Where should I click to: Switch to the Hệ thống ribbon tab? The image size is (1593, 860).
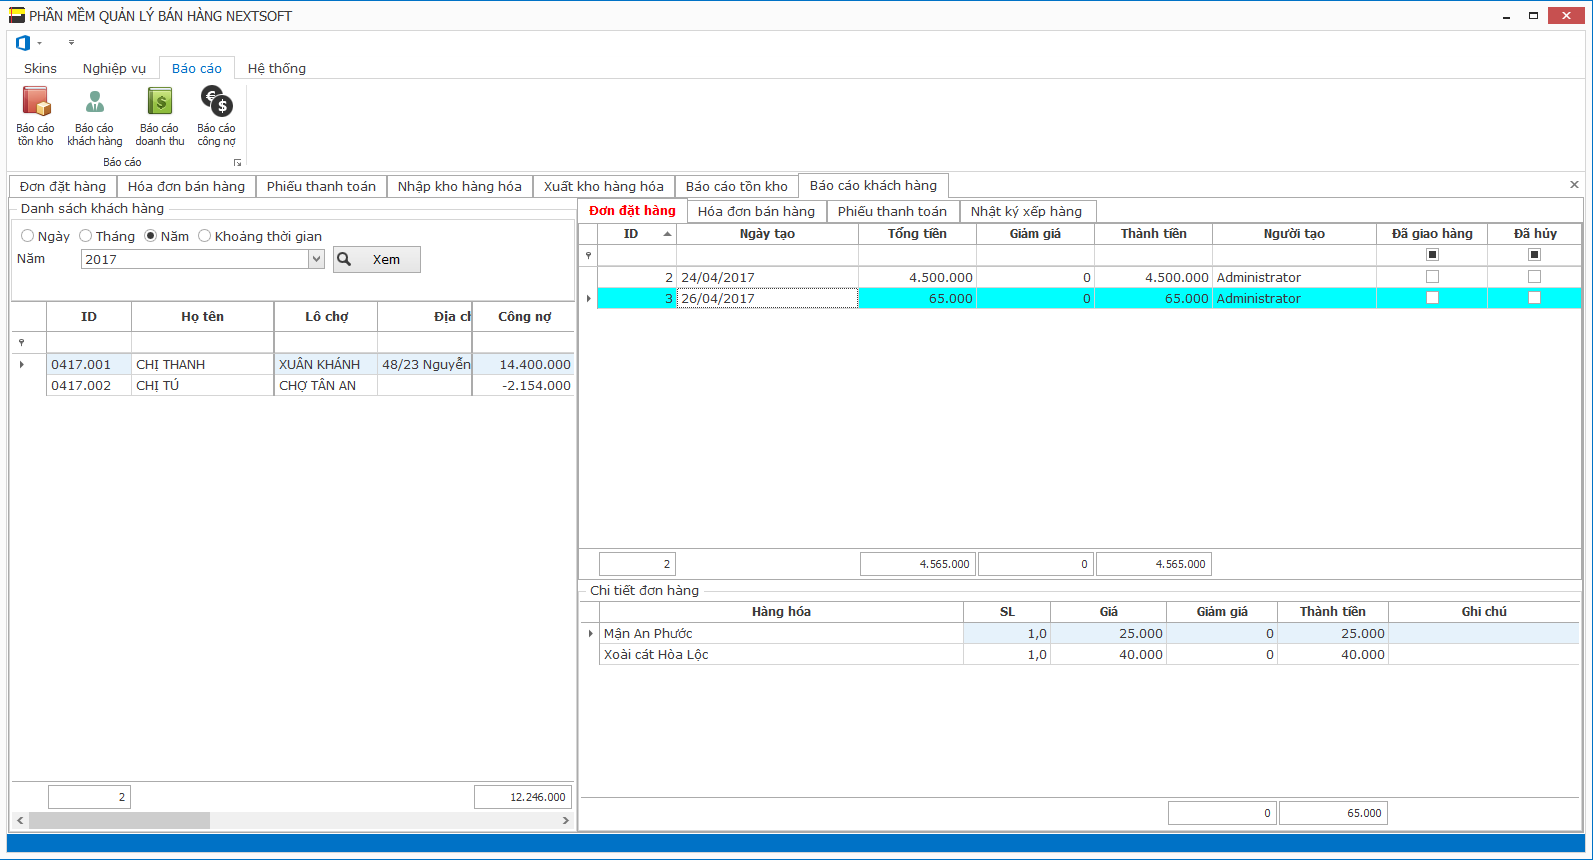(x=276, y=68)
